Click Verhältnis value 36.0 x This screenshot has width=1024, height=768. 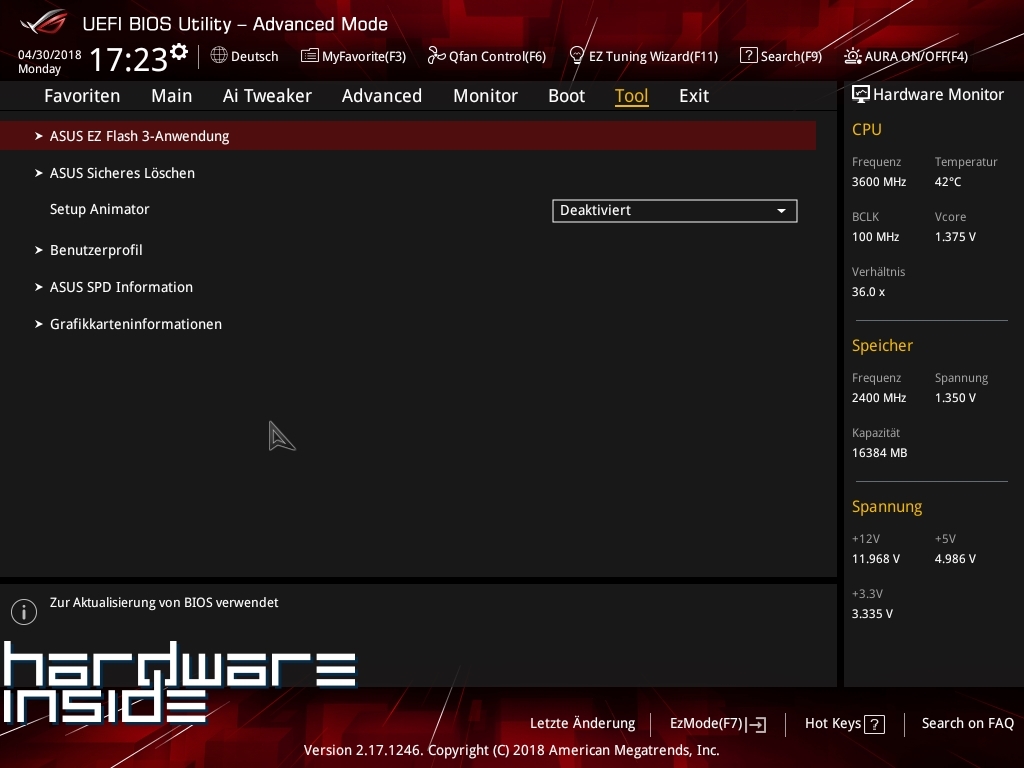(x=869, y=292)
